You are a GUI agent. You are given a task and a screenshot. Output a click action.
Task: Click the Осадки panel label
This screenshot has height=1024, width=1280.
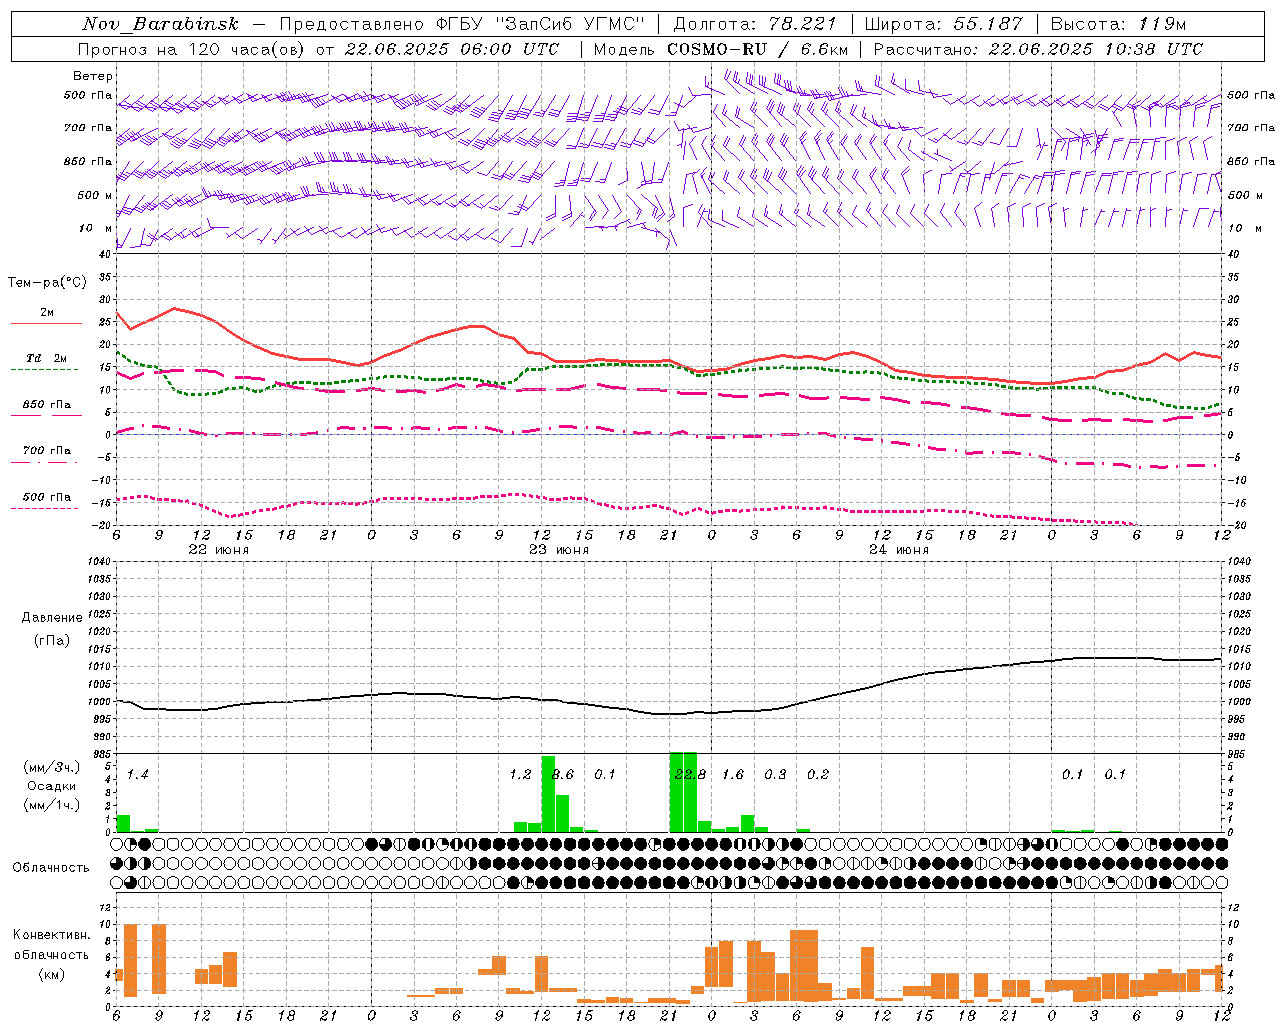tap(51, 786)
